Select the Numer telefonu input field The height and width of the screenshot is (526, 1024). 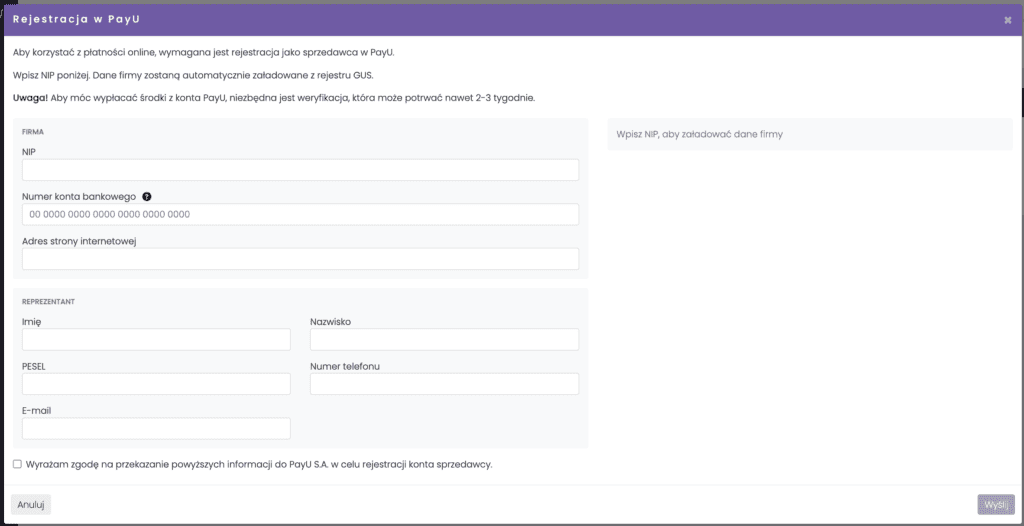click(444, 384)
